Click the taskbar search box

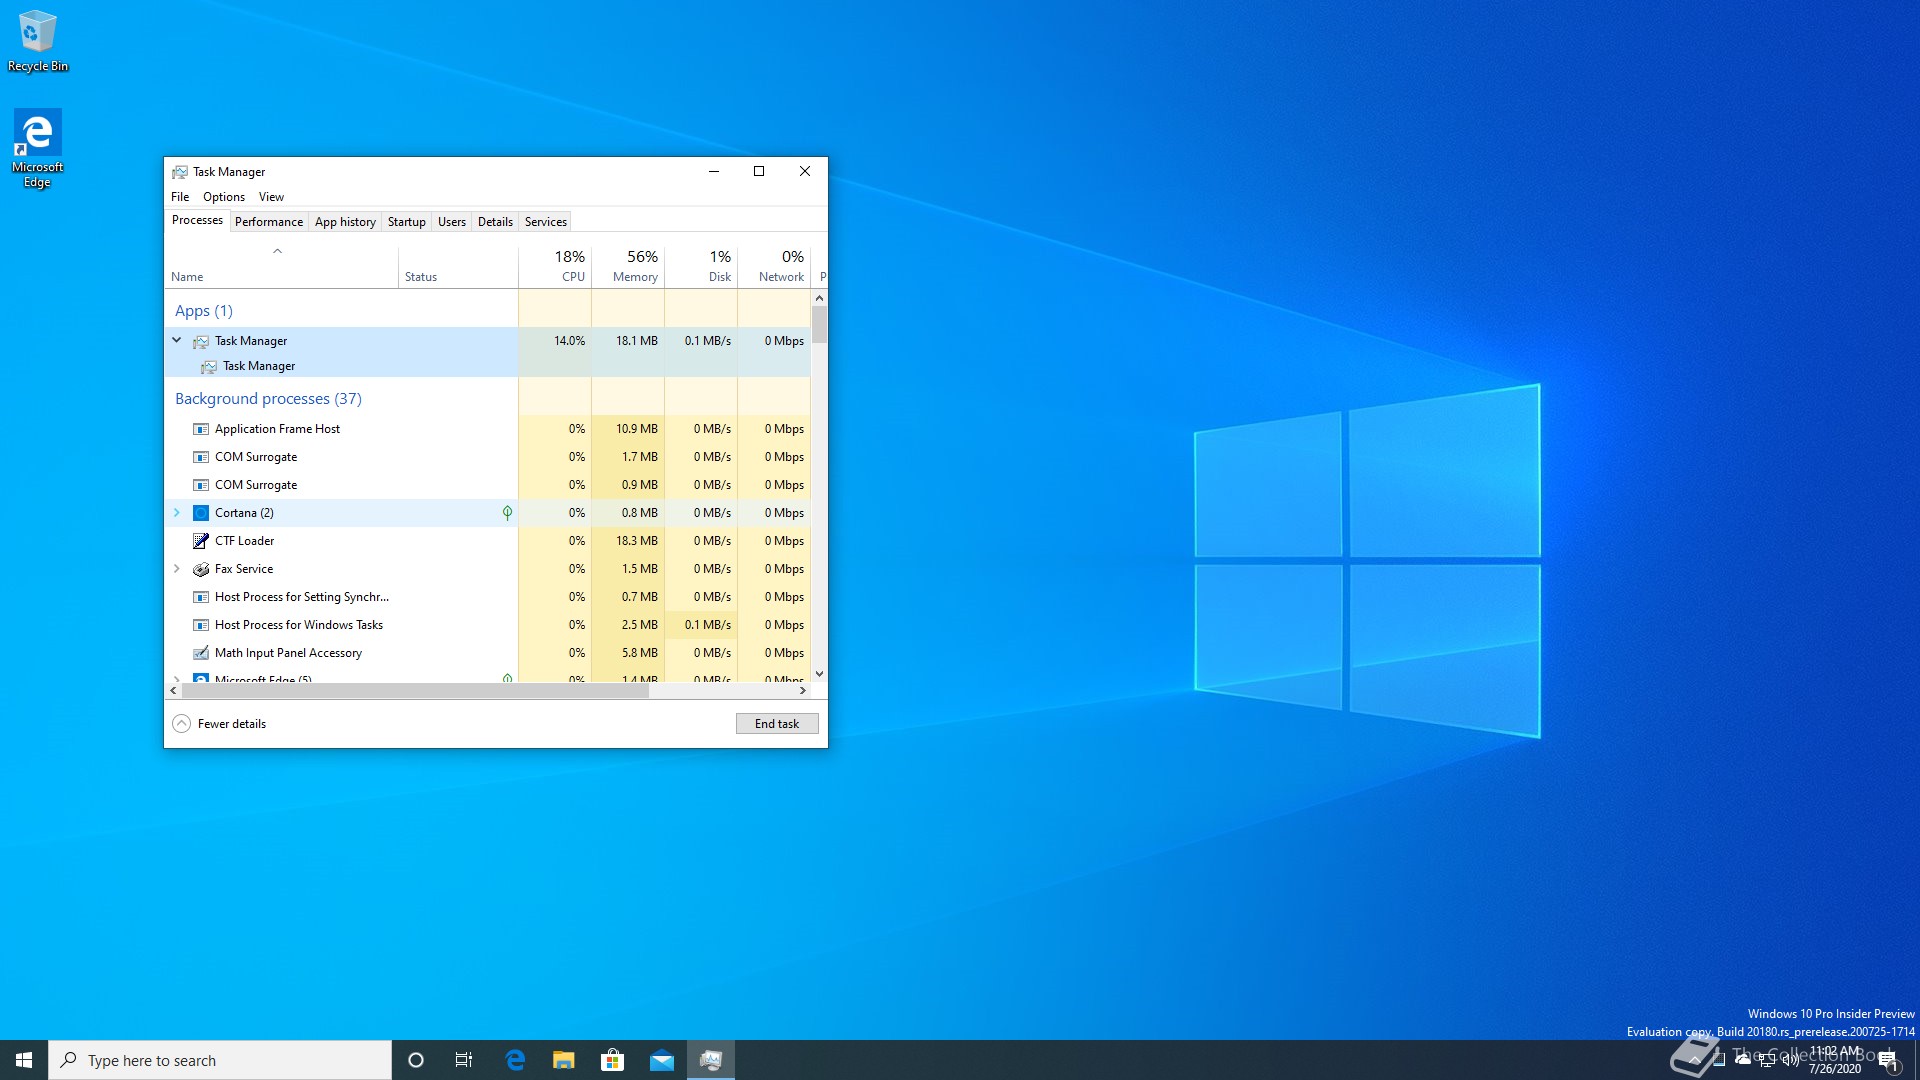click(x=220, y=1060)
